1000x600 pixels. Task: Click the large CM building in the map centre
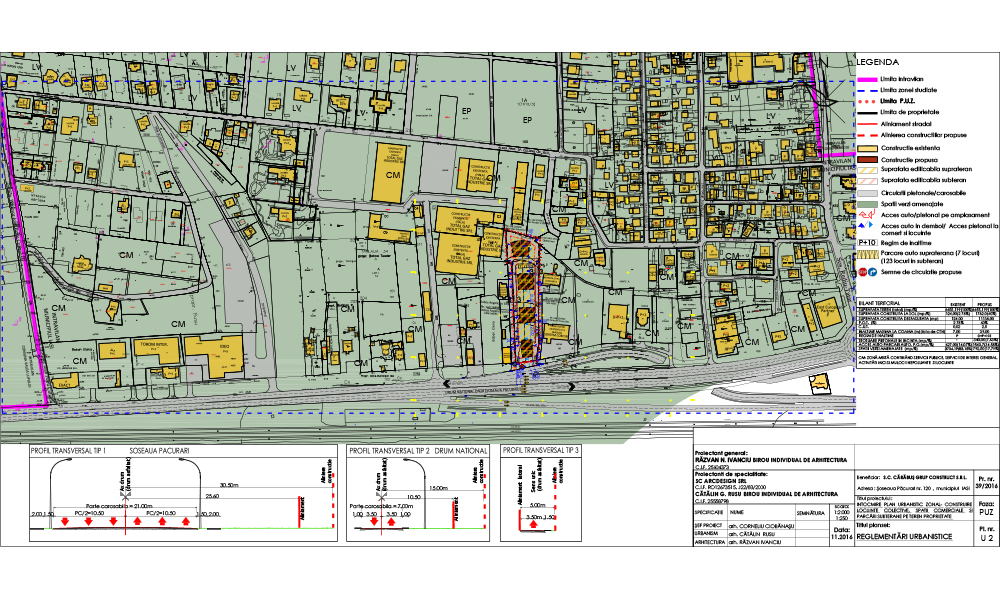[x=392, y=173]
